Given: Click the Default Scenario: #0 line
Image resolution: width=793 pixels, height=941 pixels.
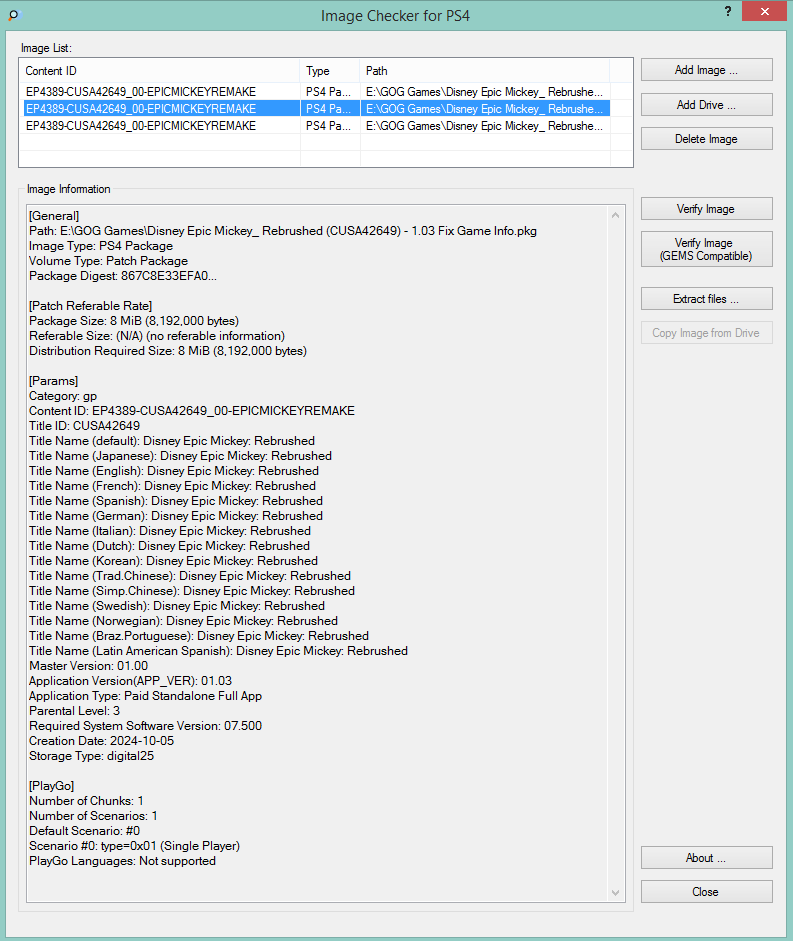Looking at the screenshot, I should (x=85, y=831).
